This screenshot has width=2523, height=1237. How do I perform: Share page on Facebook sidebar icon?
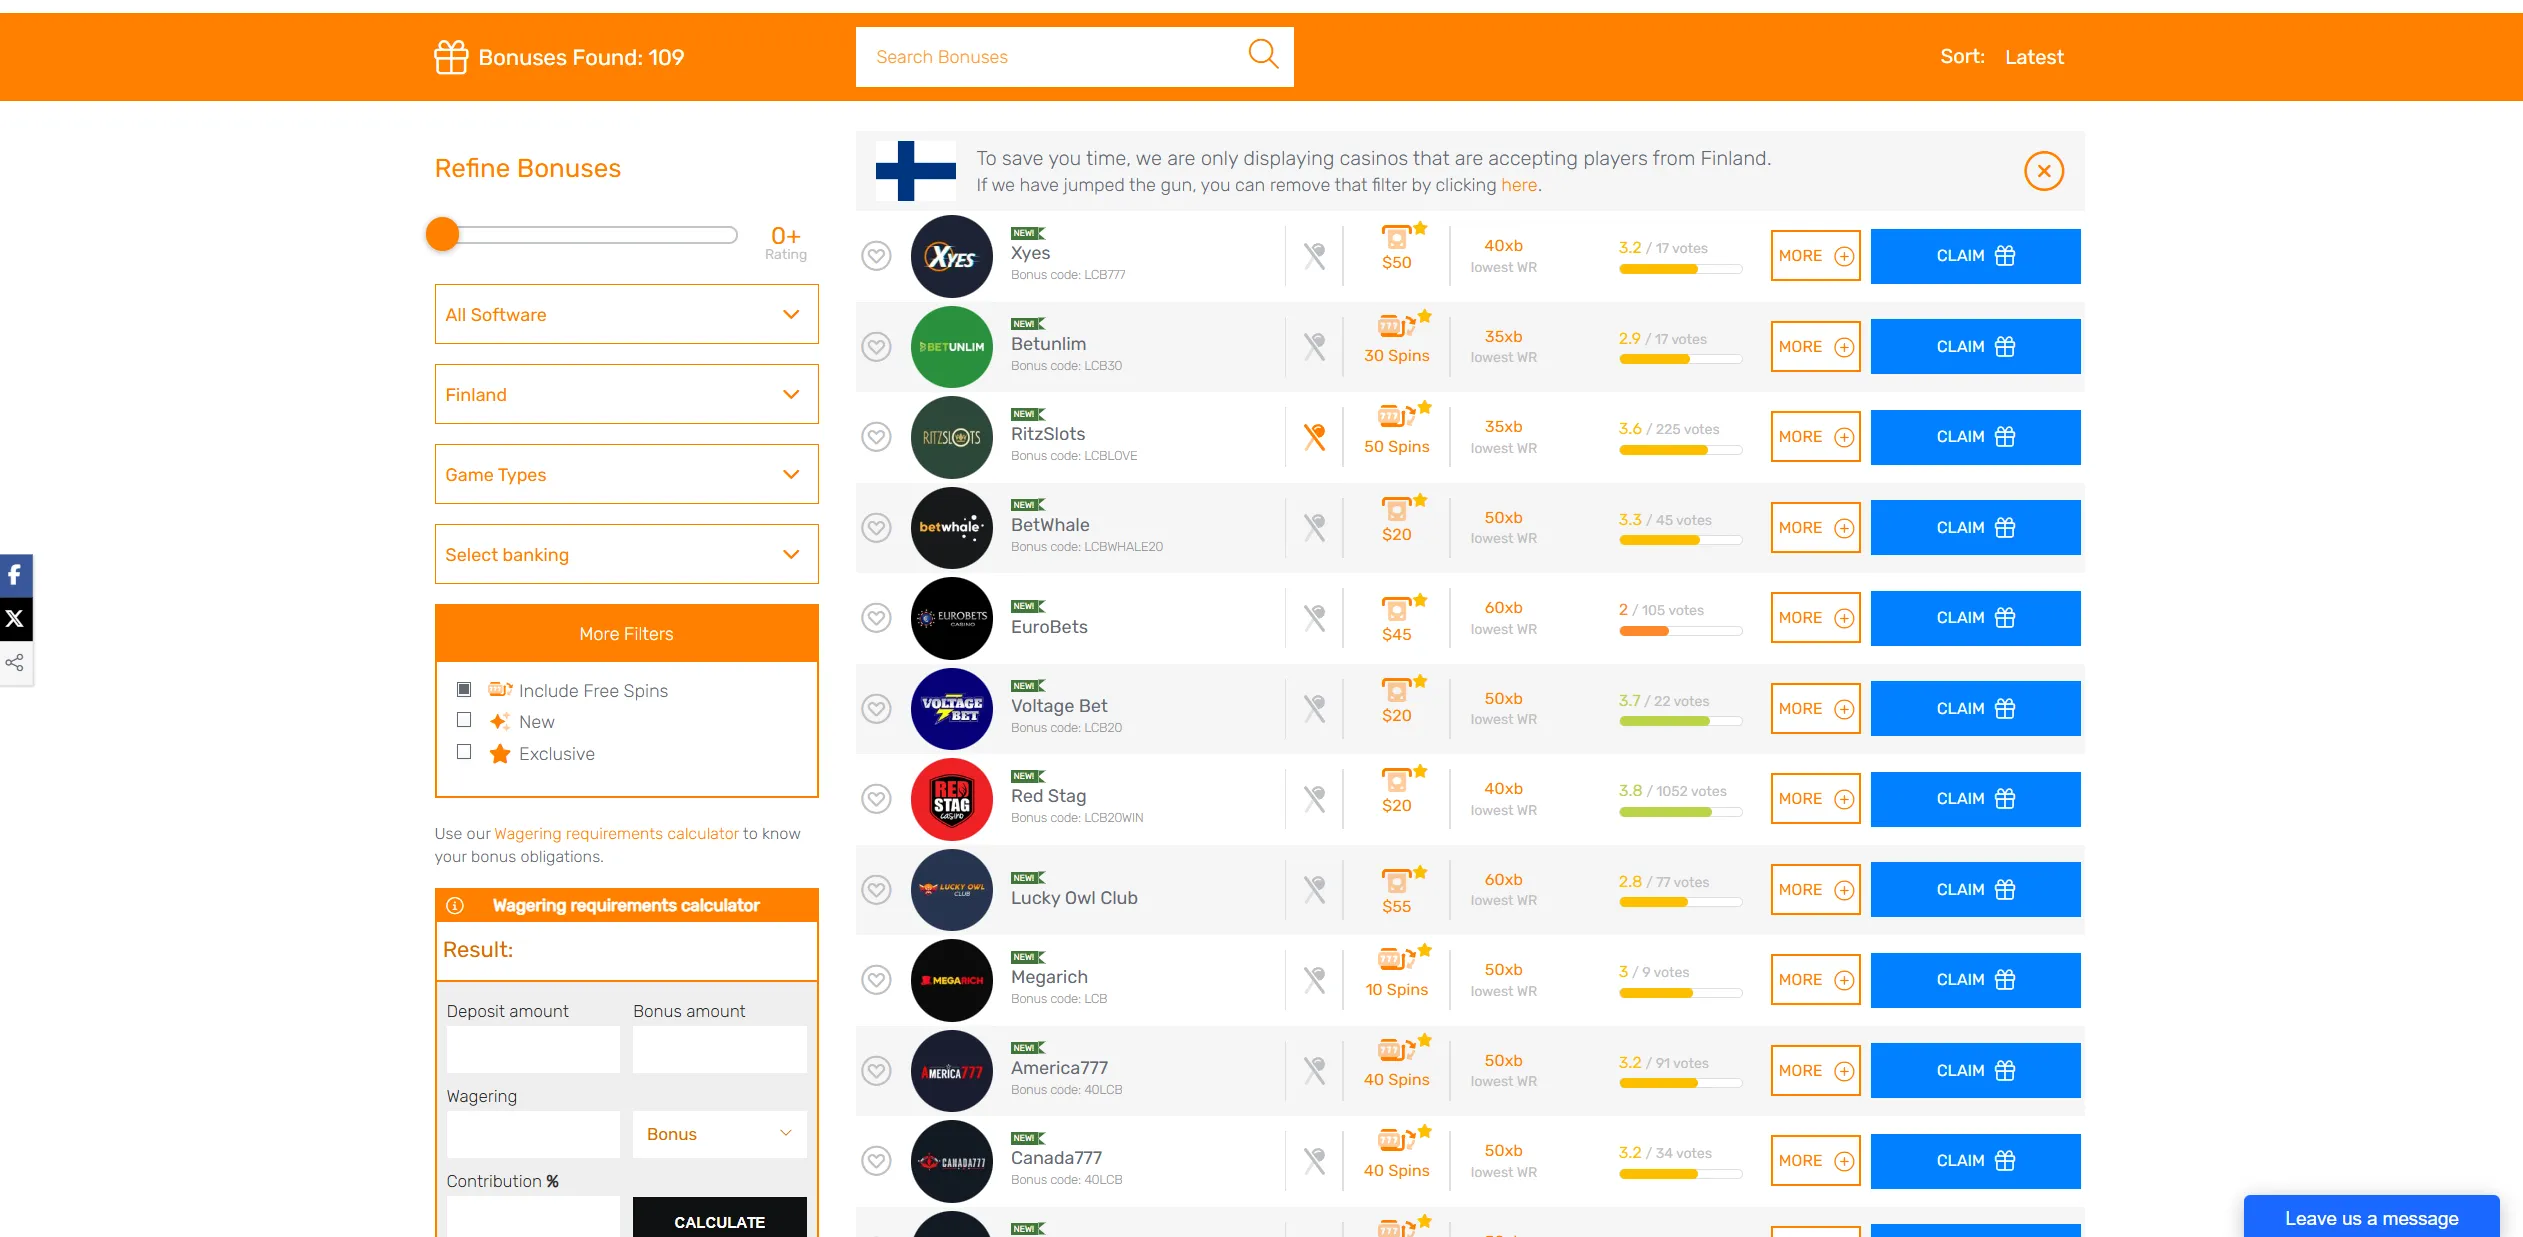(x=15, y=575)
